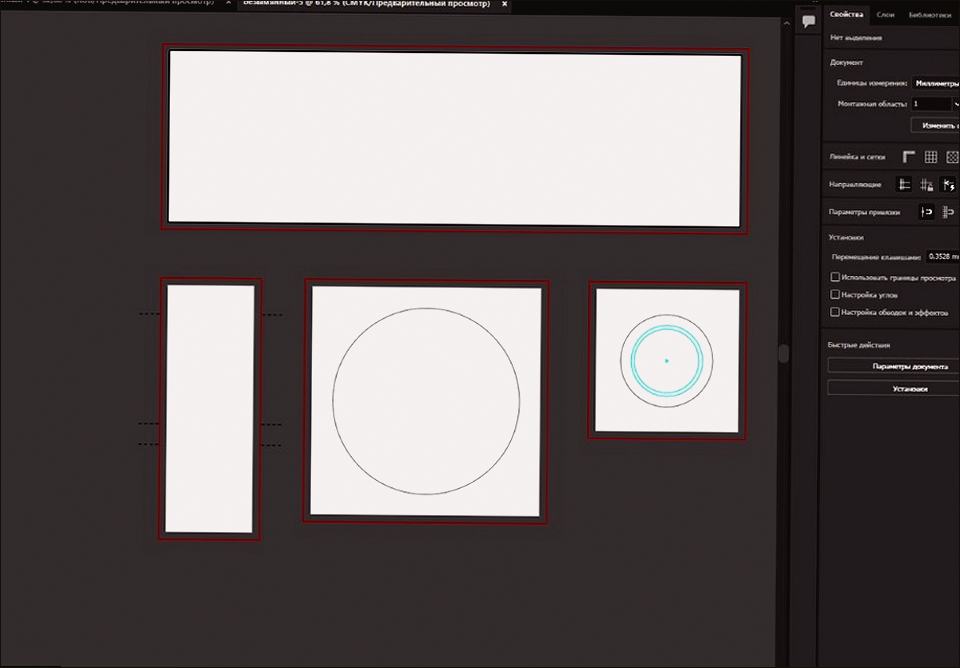The height and width of the screenshot is (668, 960).
Task: Toggle rulers icon next to Линейка и сетки
Action: click(x=909, y=157)
